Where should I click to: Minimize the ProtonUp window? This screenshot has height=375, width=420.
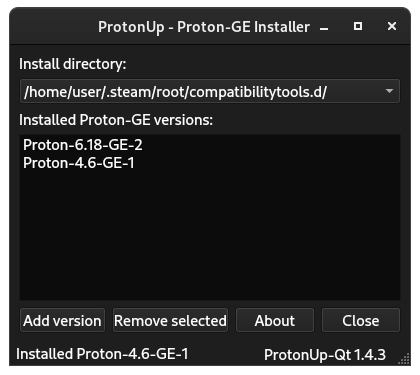[324, 27]
